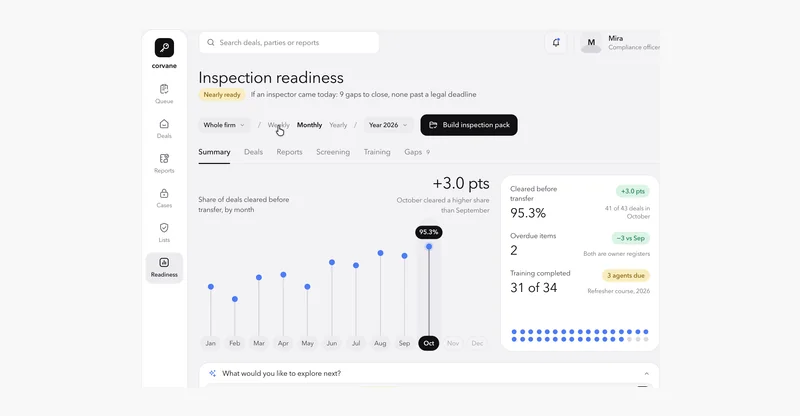Switch to the Reports tab
Viewport: 800px width, 416px height.
(x=289, y=152)
